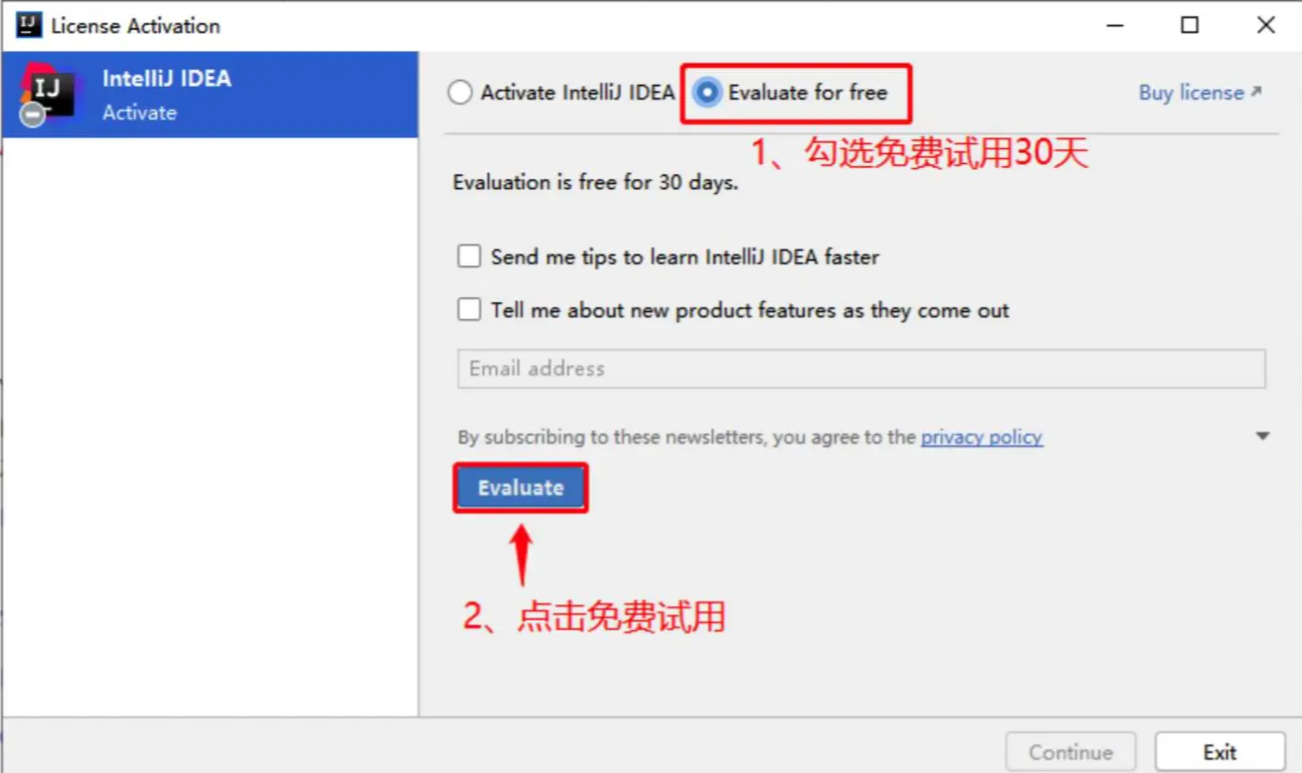Click the external arrow beside Buy license
Viewport: 1302px width, 773px height.
coord(1256,92)
